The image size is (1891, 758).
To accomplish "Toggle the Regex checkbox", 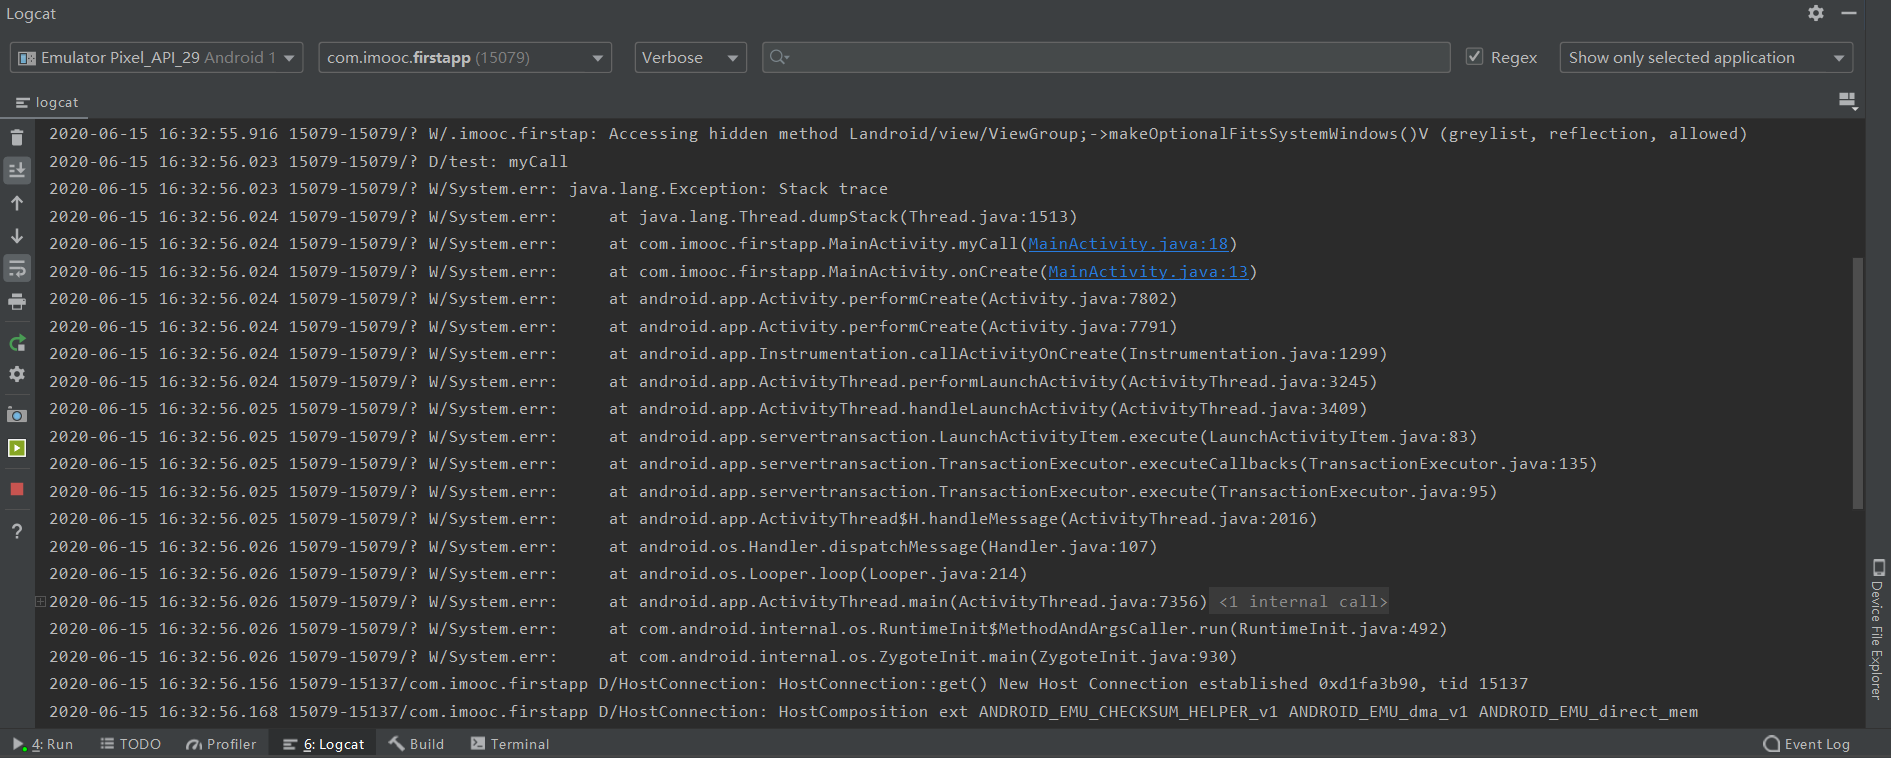I will 1474,57.
